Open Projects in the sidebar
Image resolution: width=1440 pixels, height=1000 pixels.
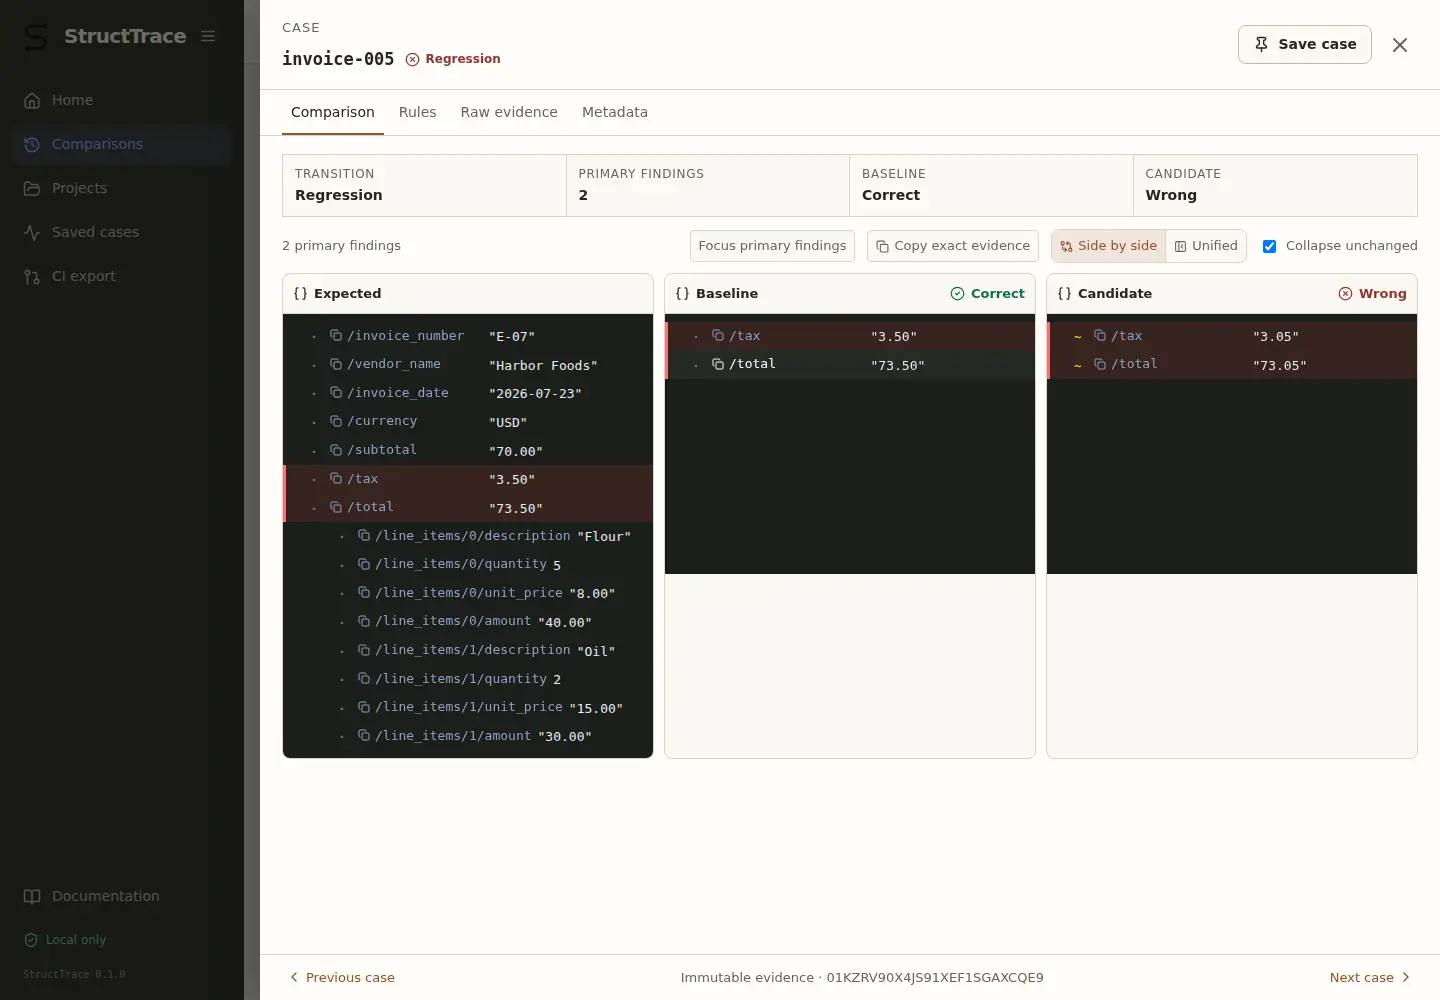click(122, 188)
